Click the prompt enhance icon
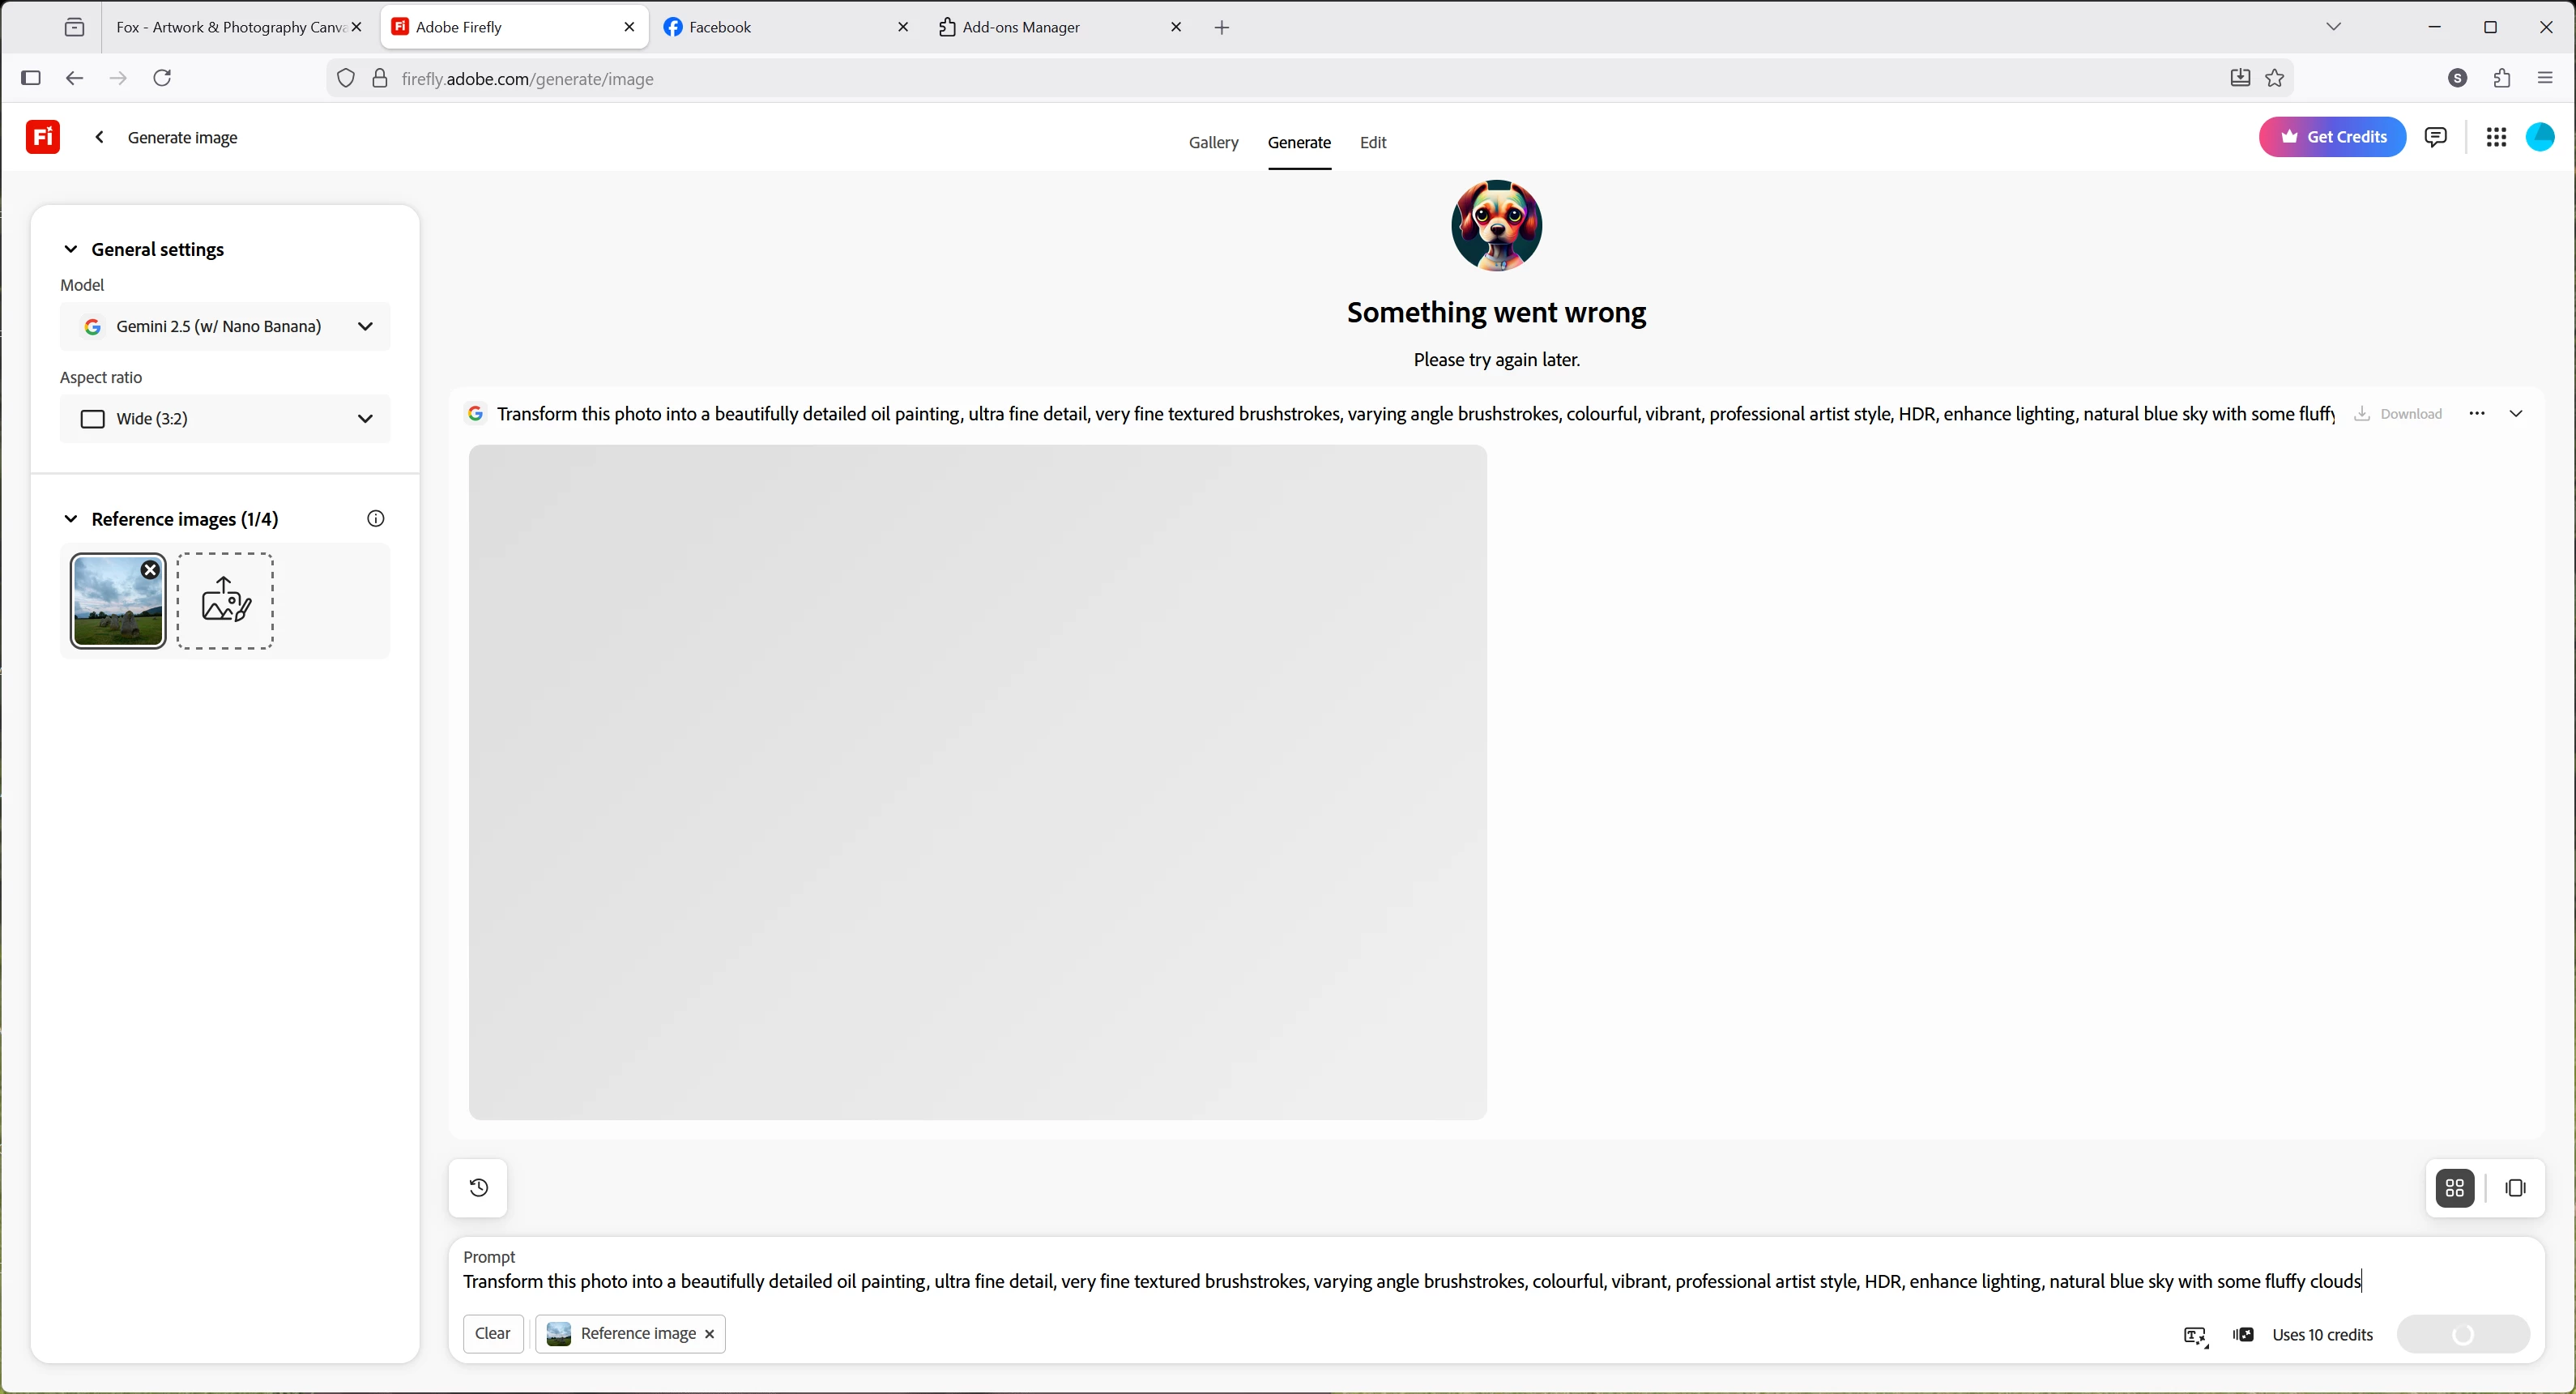 (2195, 1335)
